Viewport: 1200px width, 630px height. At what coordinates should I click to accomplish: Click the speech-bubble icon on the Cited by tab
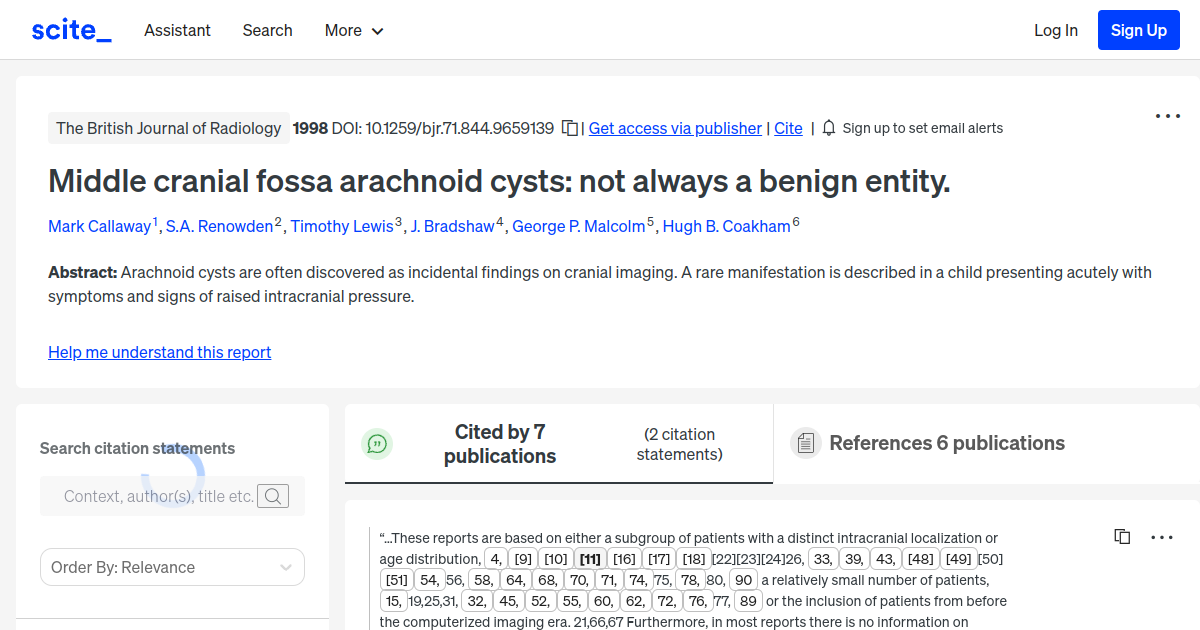tap(377, 443)
